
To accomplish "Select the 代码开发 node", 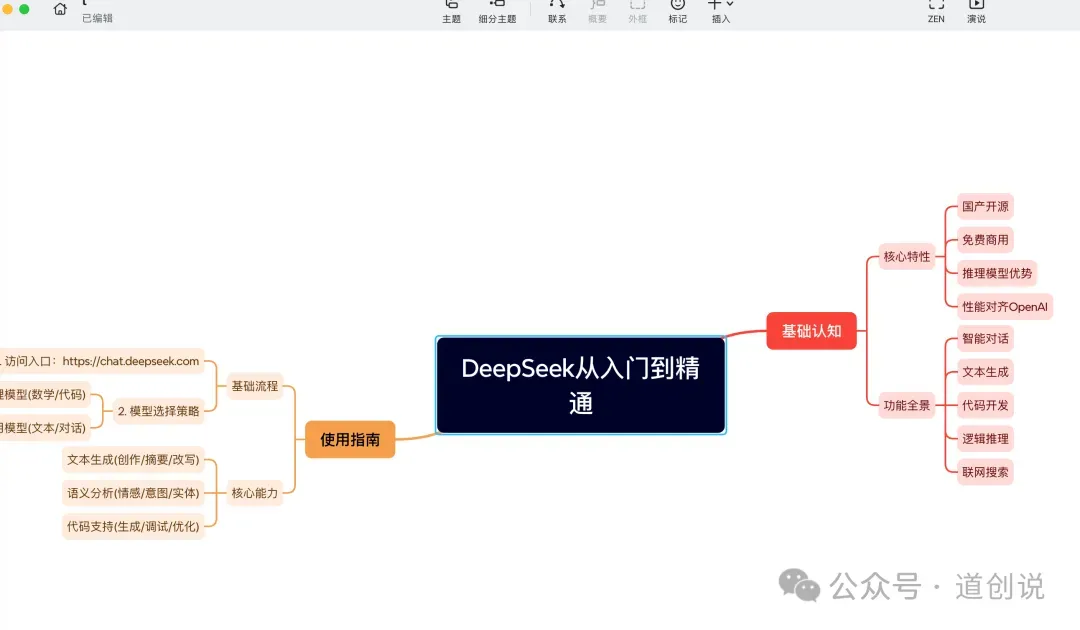I will pyautogui.click(x=985, y=406).
